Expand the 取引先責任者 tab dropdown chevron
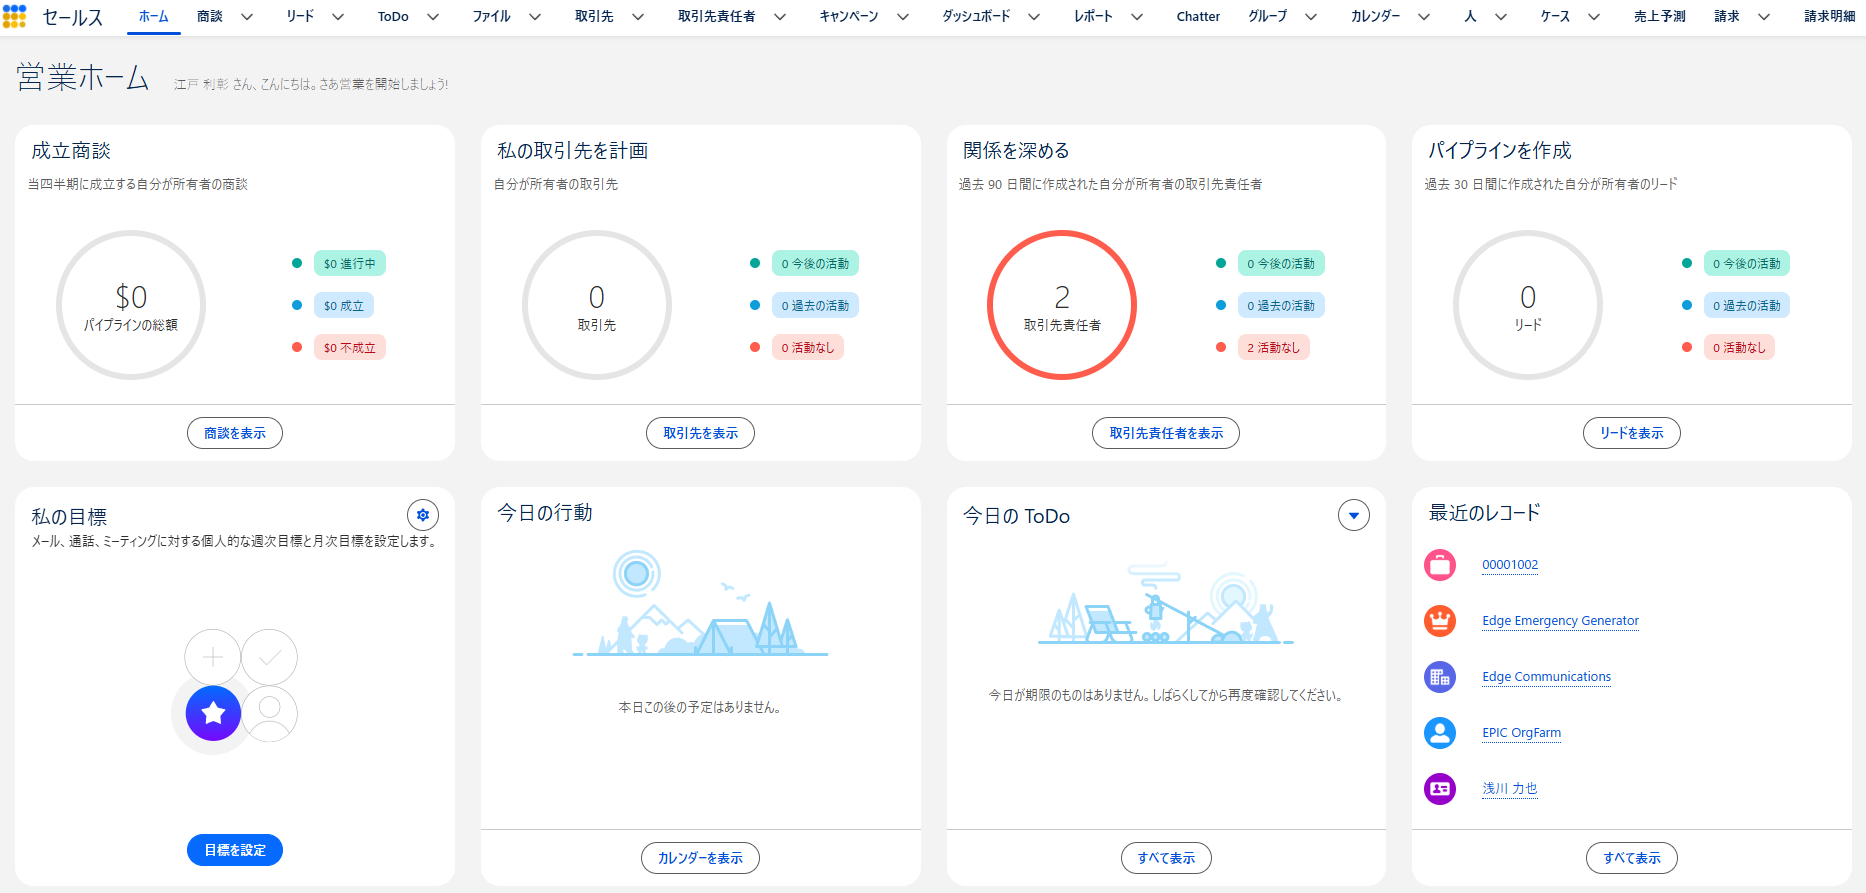This screenshot has width=1866, height=893. tap(780, 17)
